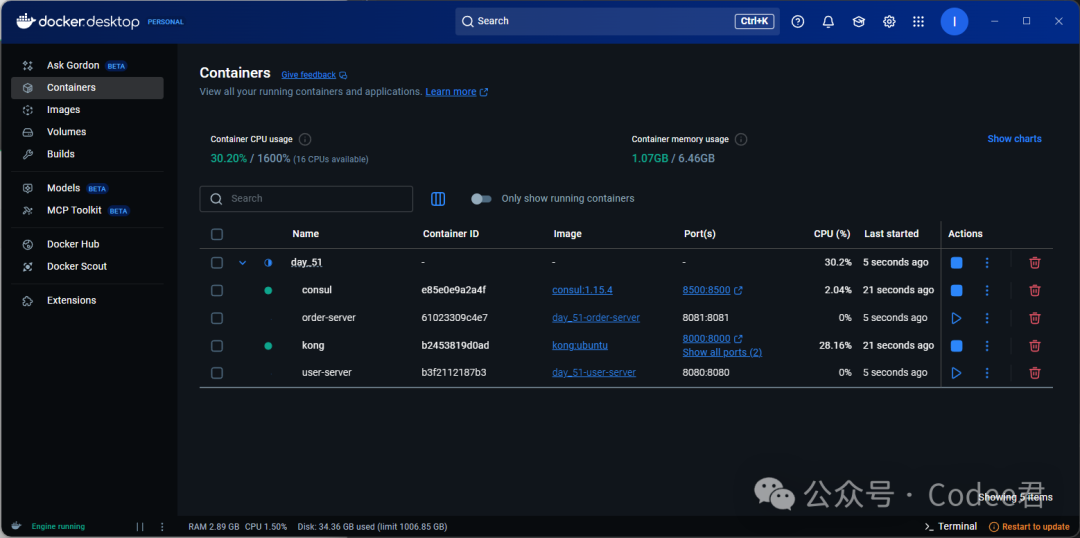Click Restart to update
The width and height of the screenshot is (1080, 538).
click(1029, 526)
